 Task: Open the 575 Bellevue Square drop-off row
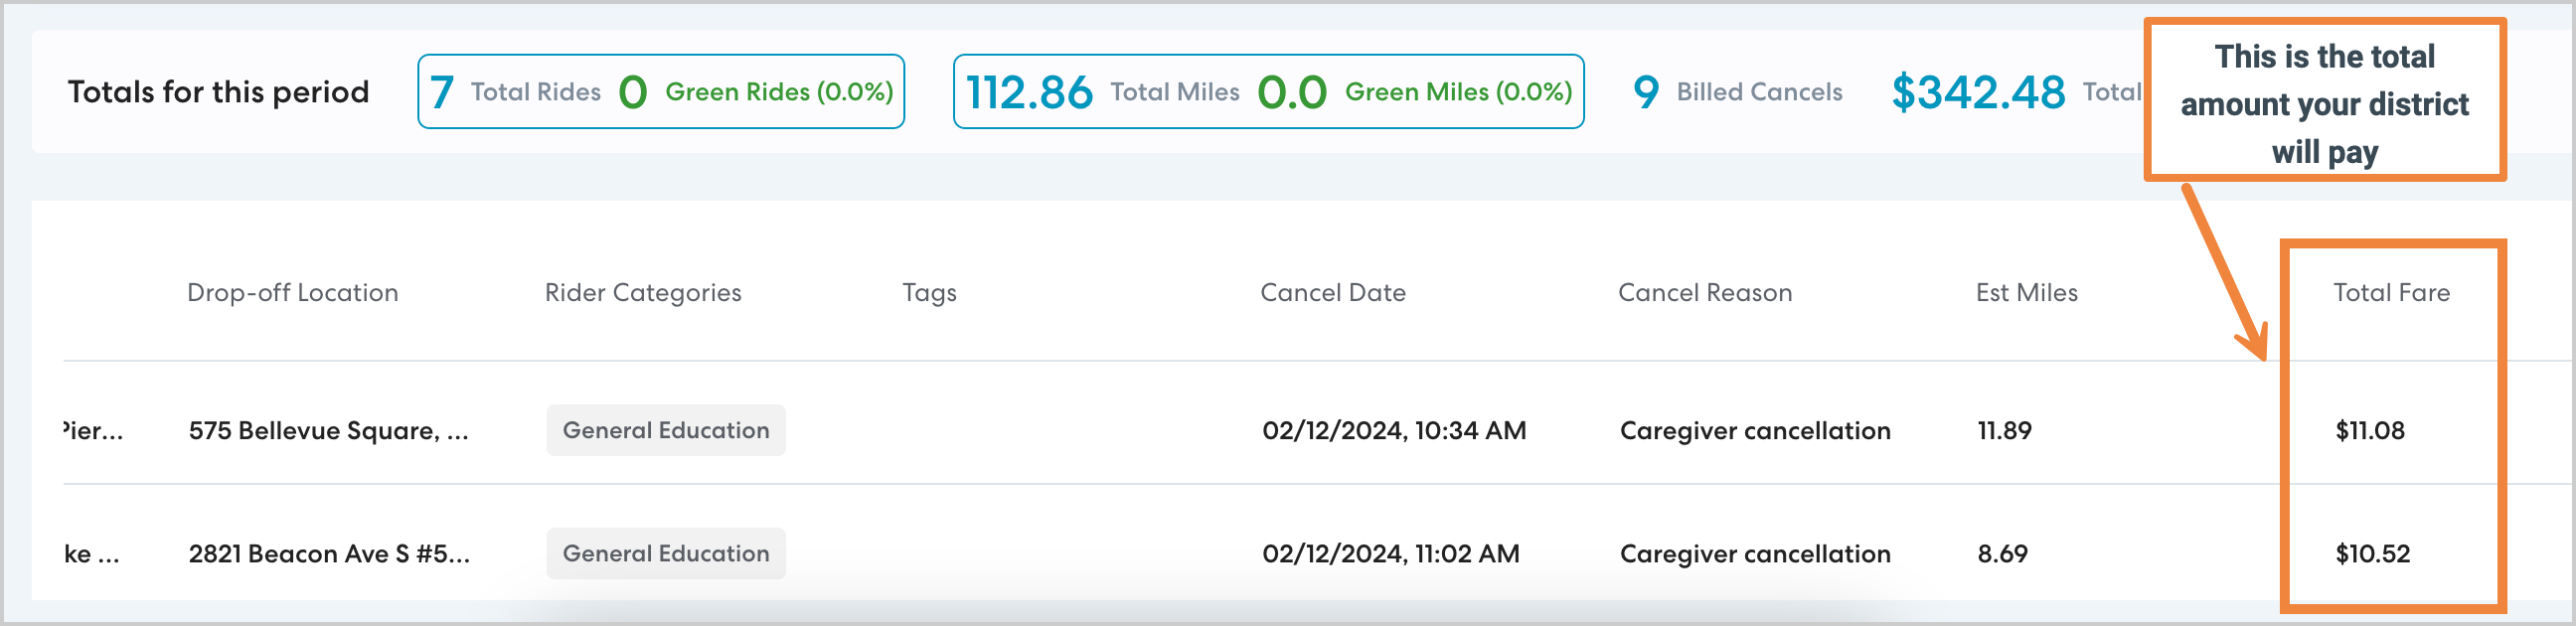pyautogui.click(x=328, y=431)
